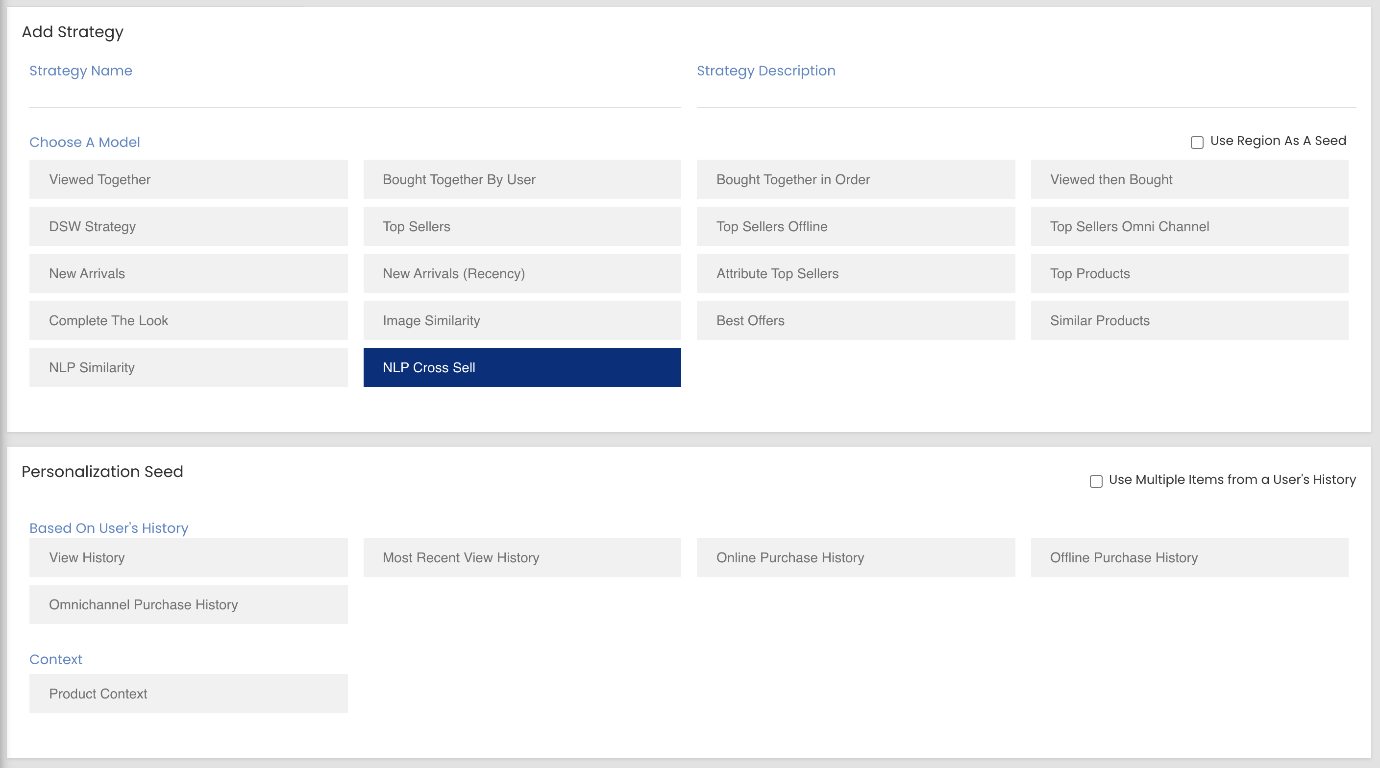Select Omnichannel Purchase History seed
This screenshot has height=768, width=1380.
coord(188,605)
